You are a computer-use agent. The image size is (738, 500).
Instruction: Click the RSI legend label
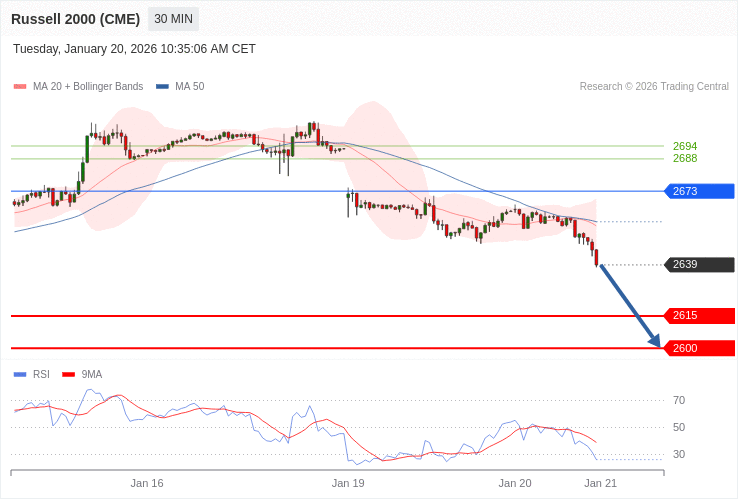41,375
